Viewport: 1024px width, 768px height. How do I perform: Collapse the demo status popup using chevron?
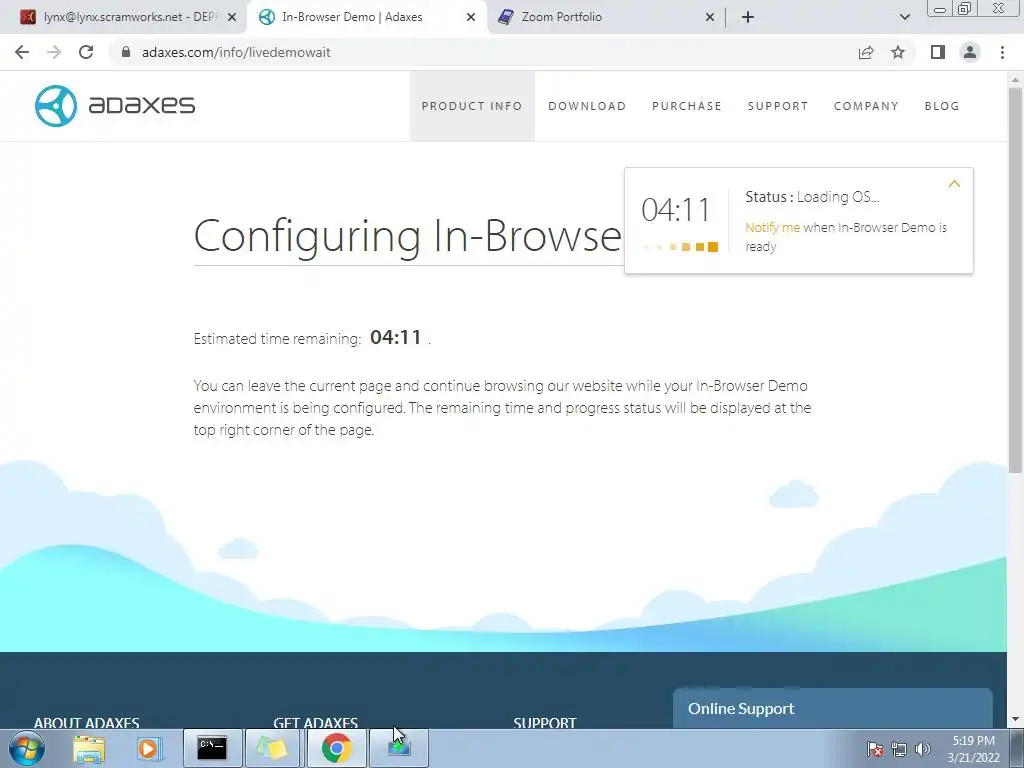tap(954, 184)
